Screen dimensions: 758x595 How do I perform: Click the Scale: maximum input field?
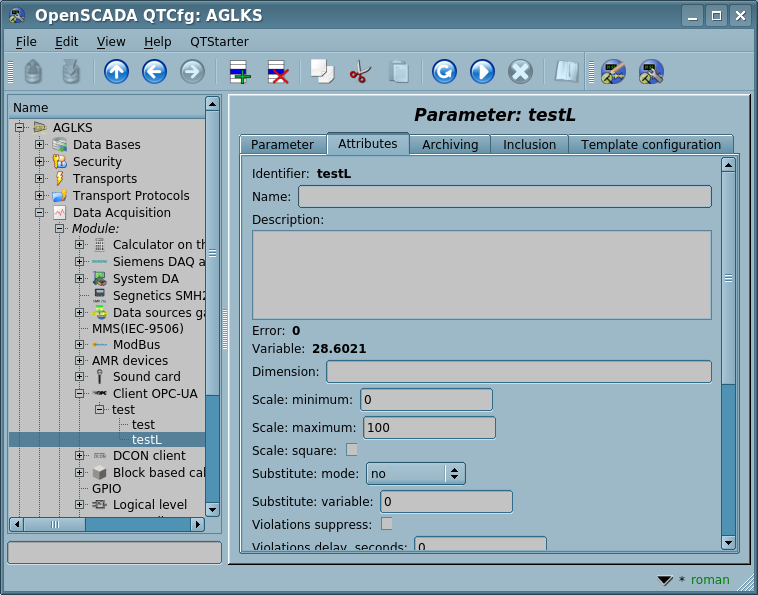coord(427,428)
